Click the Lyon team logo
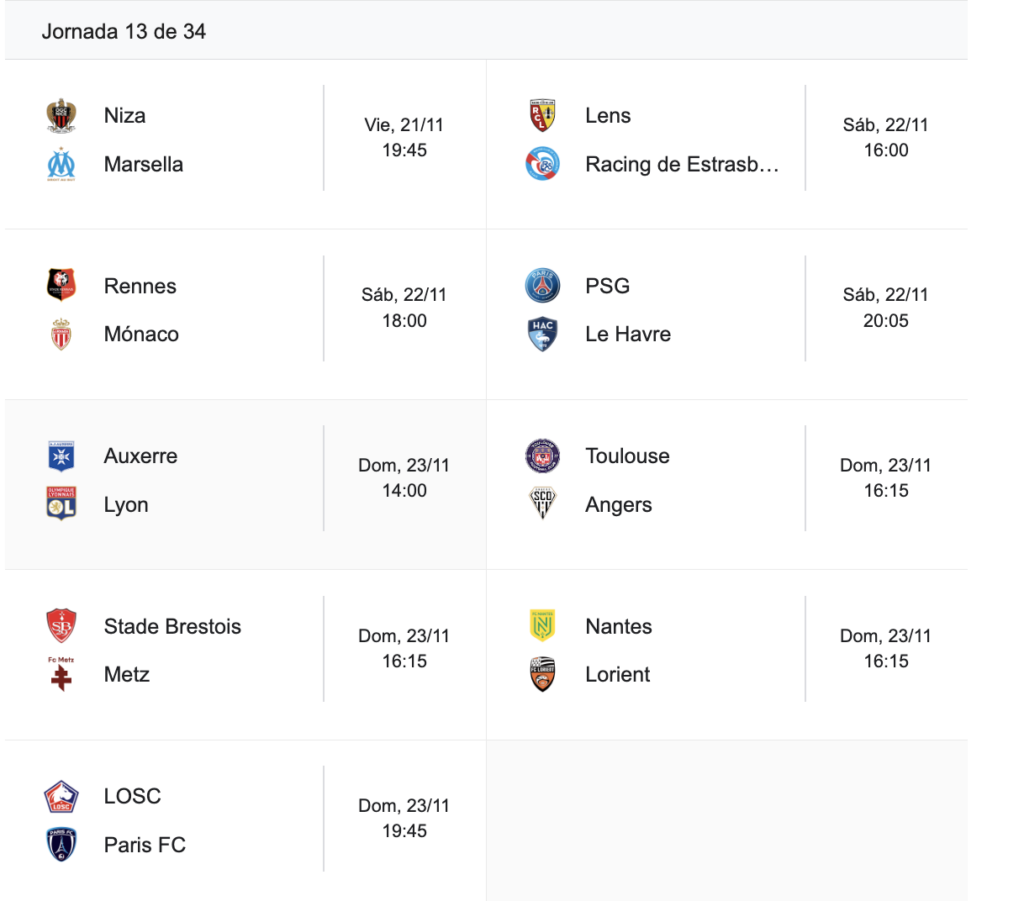 [x=62, y=504]
